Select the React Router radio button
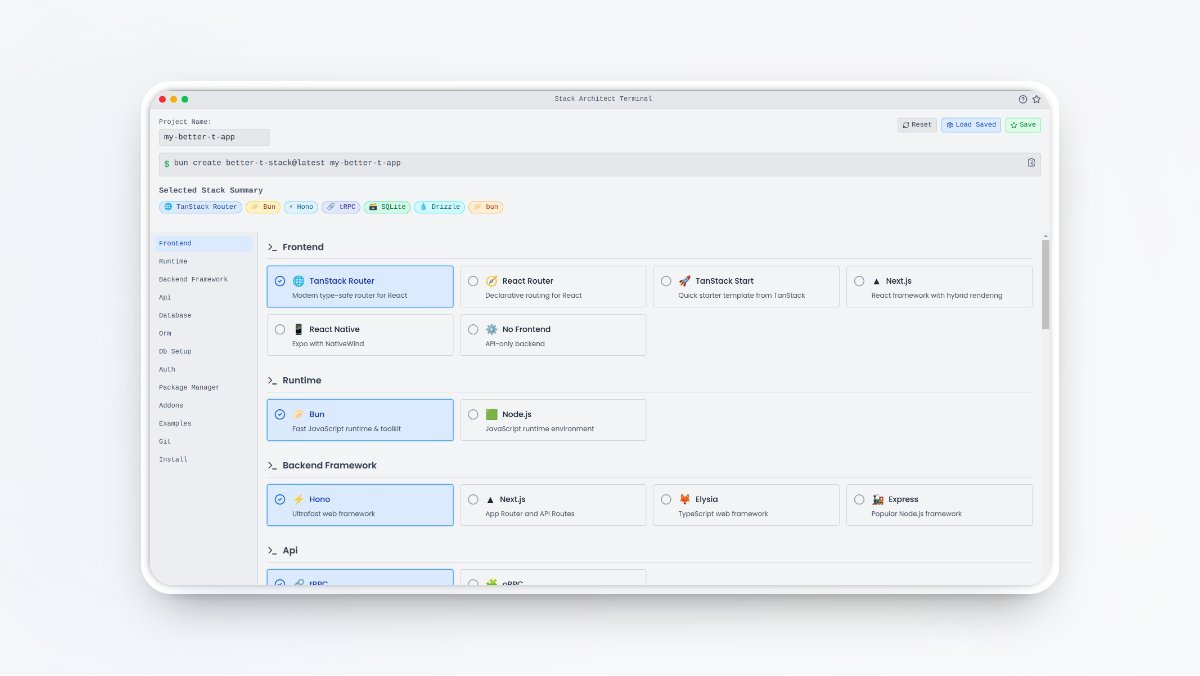 (x=473, y=281)
